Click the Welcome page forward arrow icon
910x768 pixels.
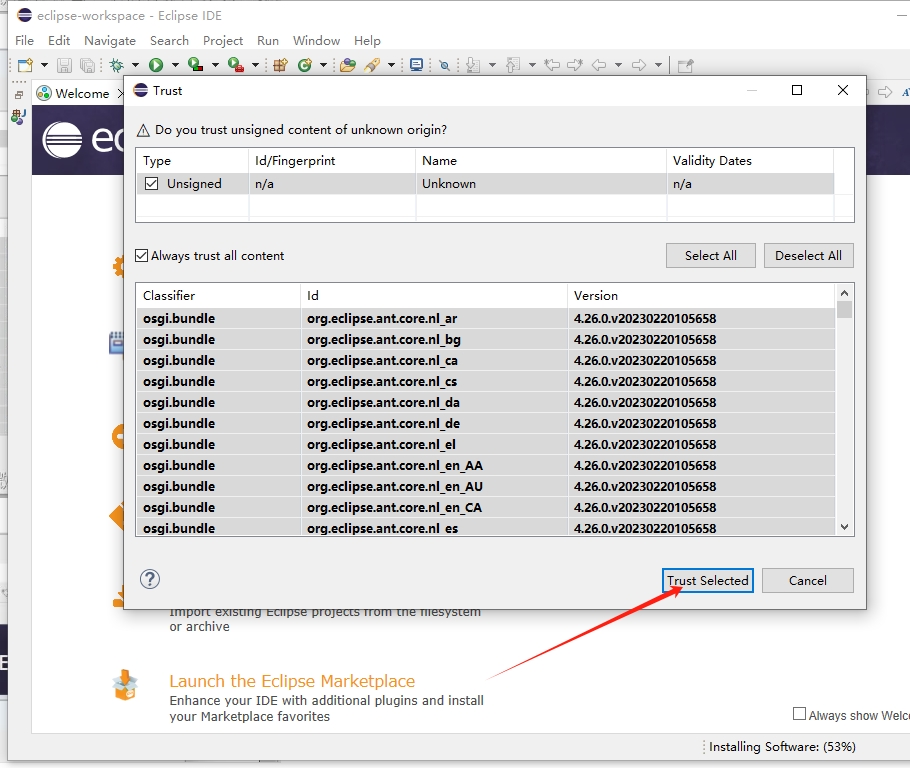pos(885,92)
